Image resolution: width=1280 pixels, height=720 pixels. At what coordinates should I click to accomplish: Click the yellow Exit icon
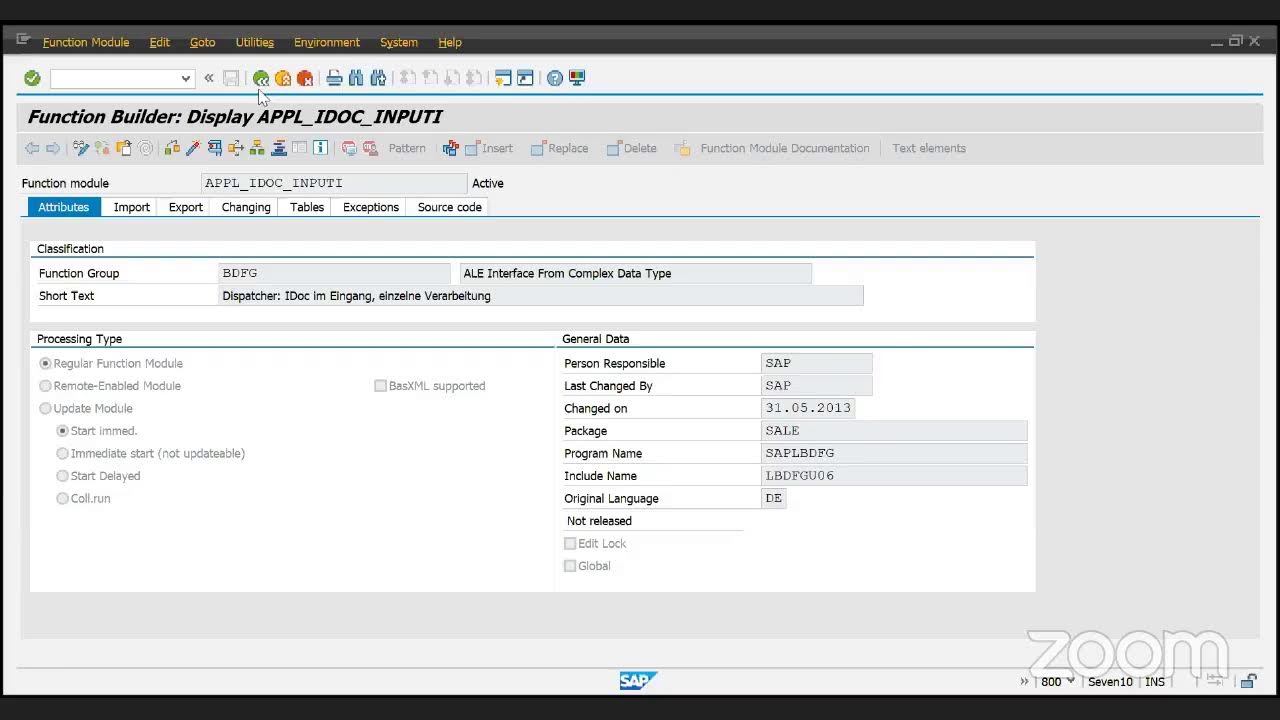pos(283,78)
